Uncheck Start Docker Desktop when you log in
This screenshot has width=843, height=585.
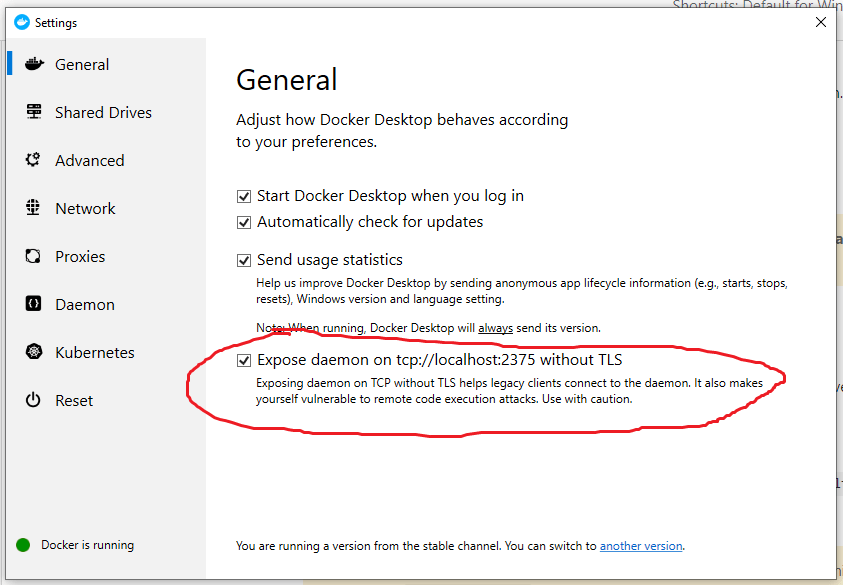[x=244, y=196]
